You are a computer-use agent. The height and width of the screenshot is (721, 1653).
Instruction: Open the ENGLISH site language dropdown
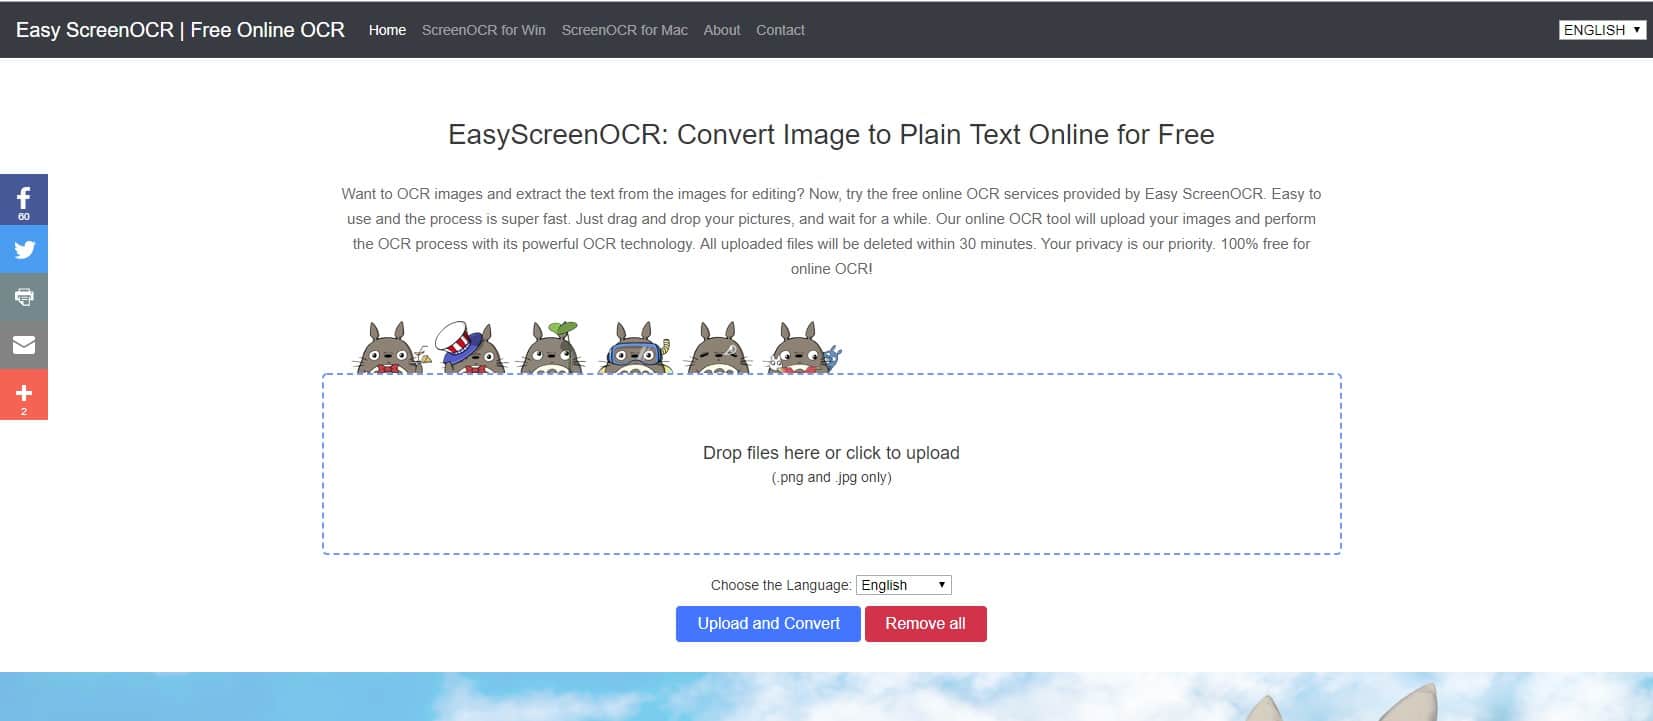tap(1602, 30)
